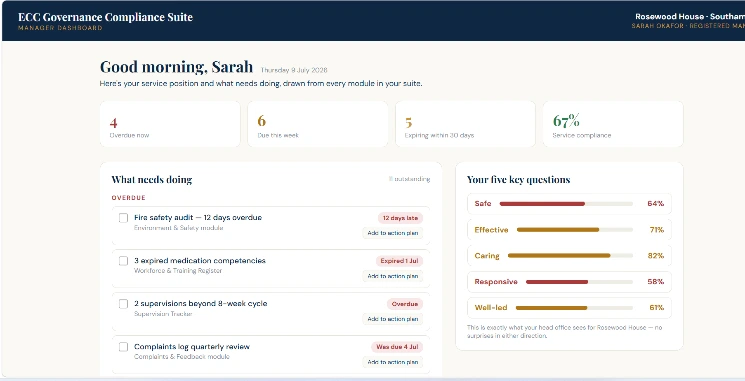Tick the Complaints log quarterly review checkbox
Image resolution: width=745 pixels, height=381 pixels.
124,347
